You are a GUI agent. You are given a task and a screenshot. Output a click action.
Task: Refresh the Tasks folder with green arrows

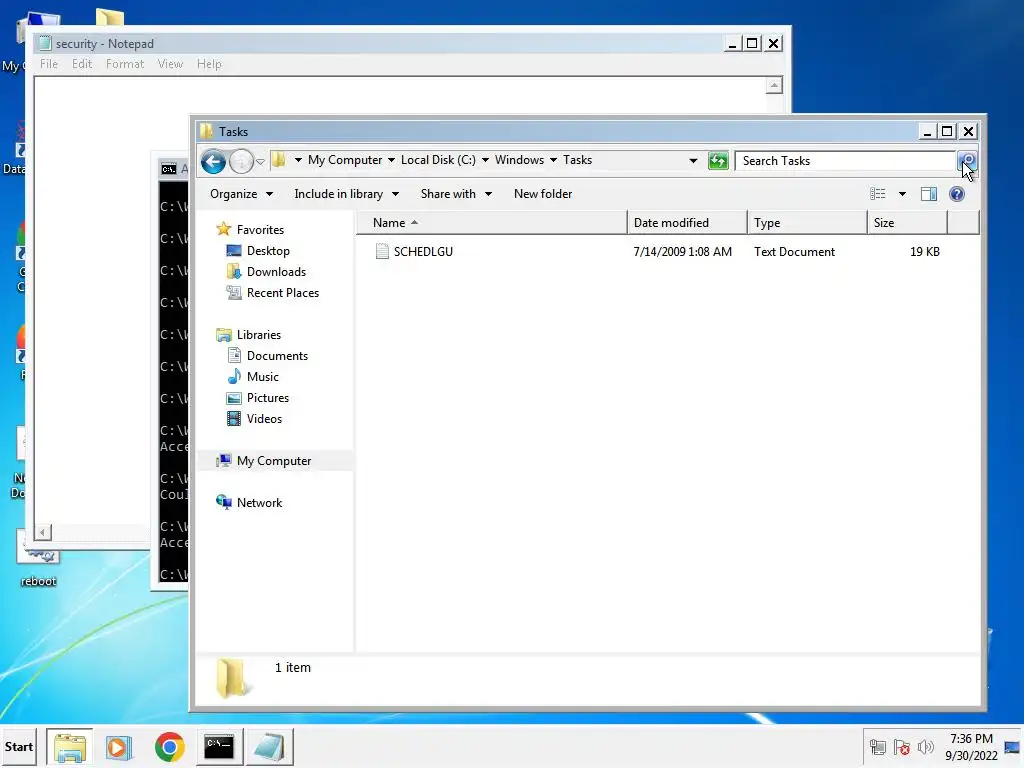[x=718, y=161]
